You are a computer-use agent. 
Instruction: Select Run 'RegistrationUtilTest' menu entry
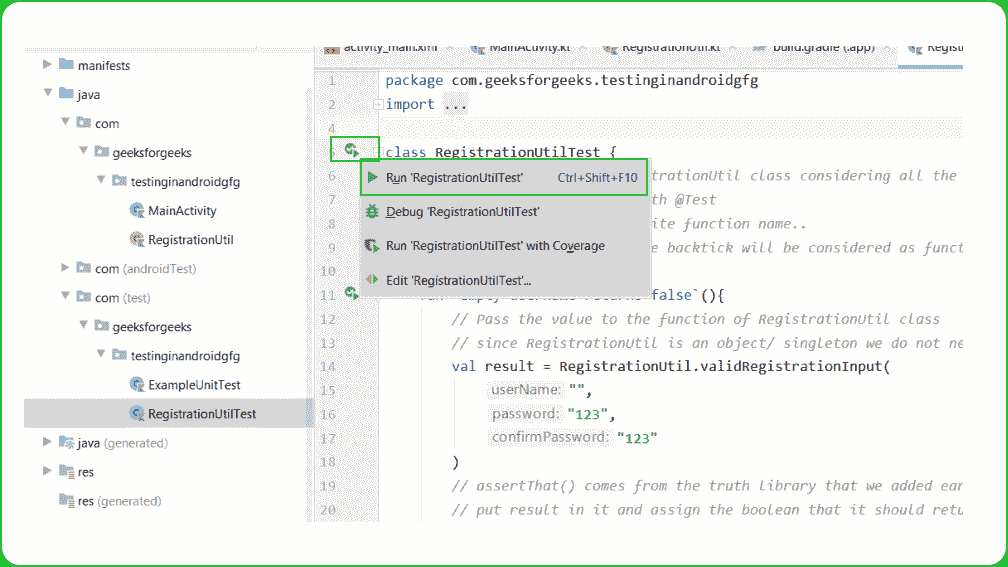[x=455, y=178]
